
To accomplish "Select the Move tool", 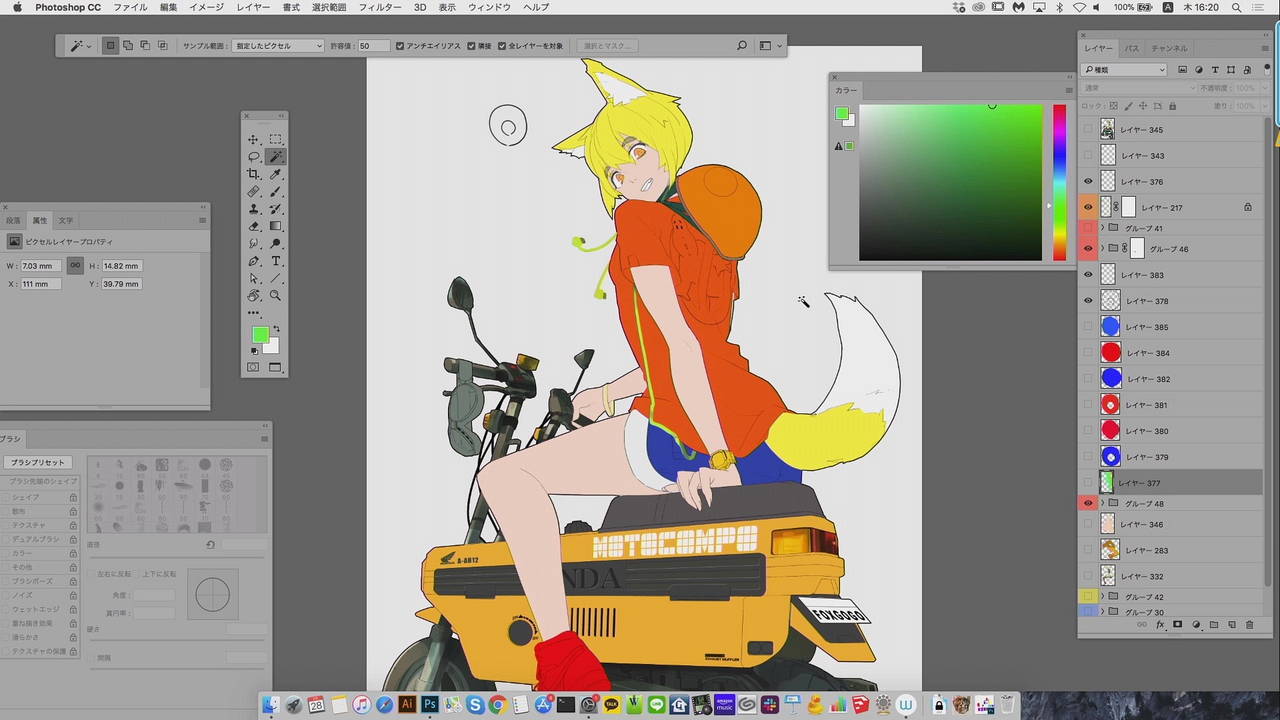I will click(x=254, y=139).
